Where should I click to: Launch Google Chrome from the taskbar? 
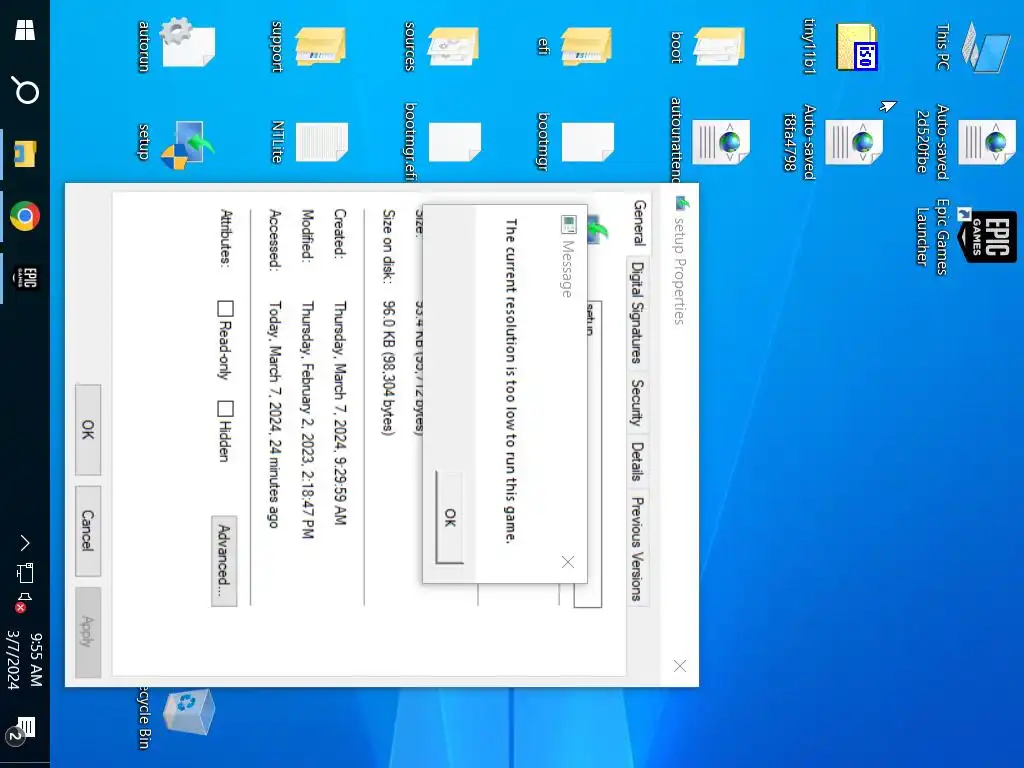coord(25,216)
